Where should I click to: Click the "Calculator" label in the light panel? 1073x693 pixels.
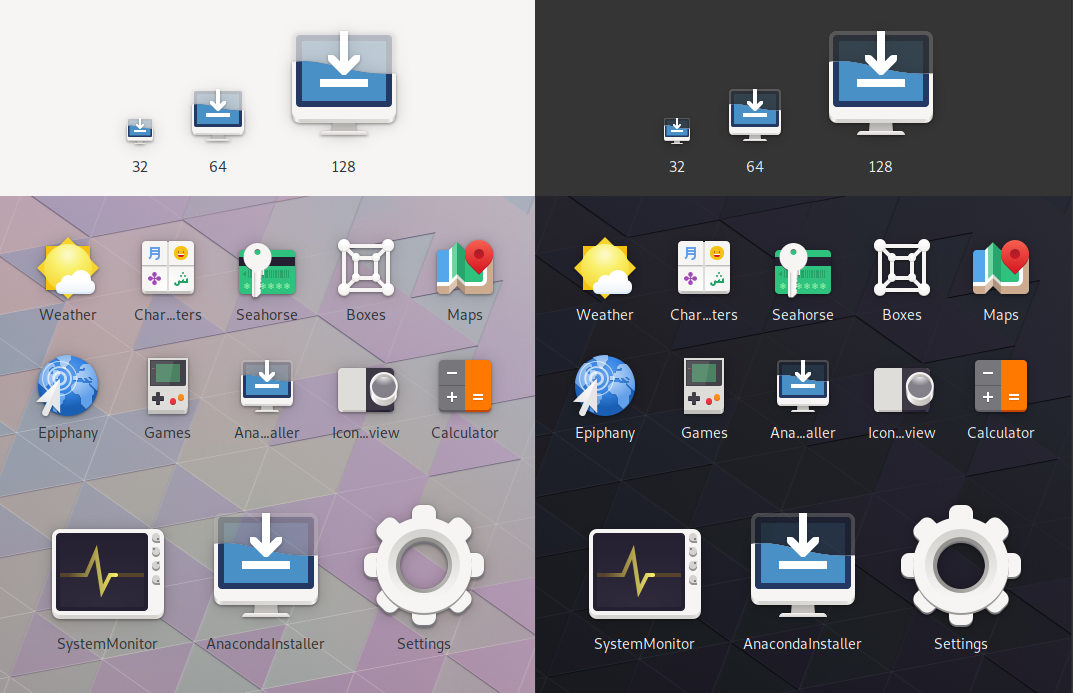pos(465,433)
